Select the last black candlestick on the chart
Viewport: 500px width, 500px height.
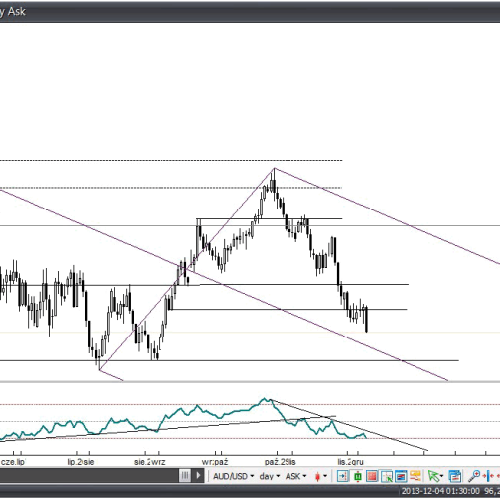click(x=367, y=319)
